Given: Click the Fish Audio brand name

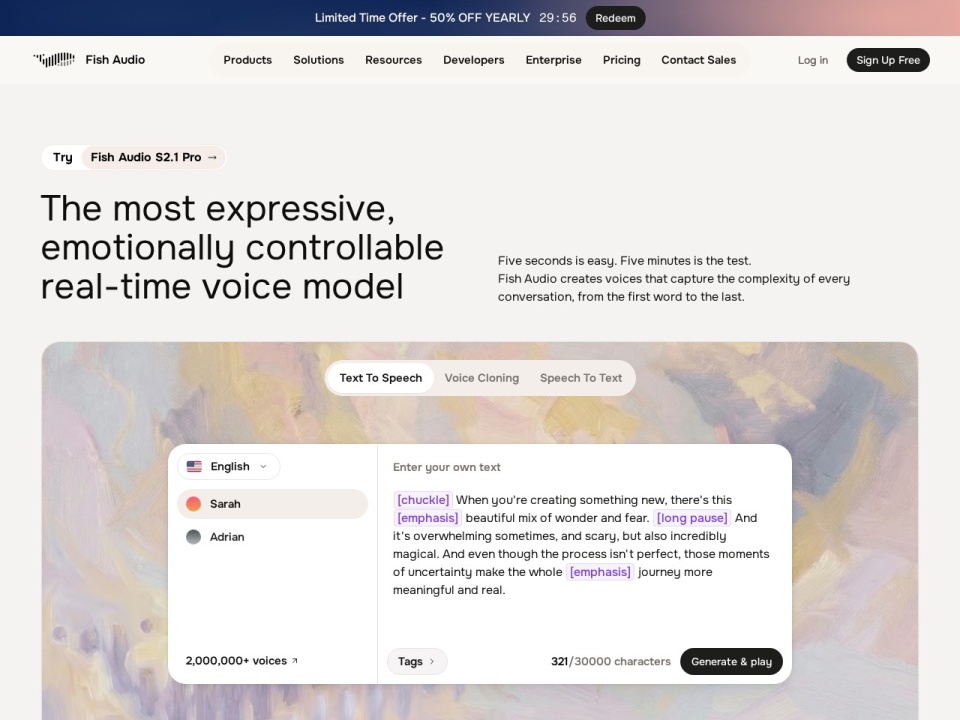Looking at the screenshot, I should tap(115, 59).
